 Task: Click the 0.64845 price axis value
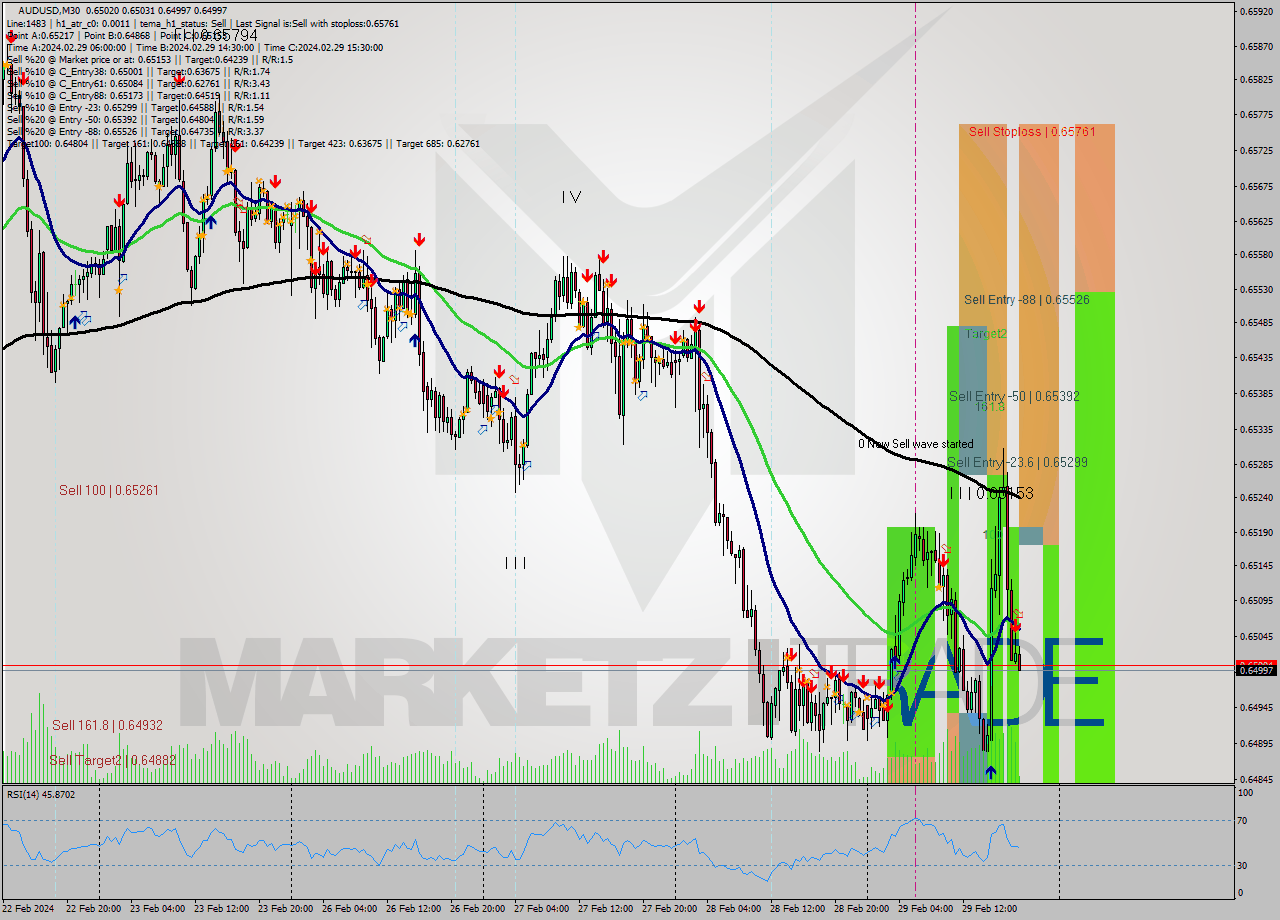pyautogui.click(x=1255, y=778)
